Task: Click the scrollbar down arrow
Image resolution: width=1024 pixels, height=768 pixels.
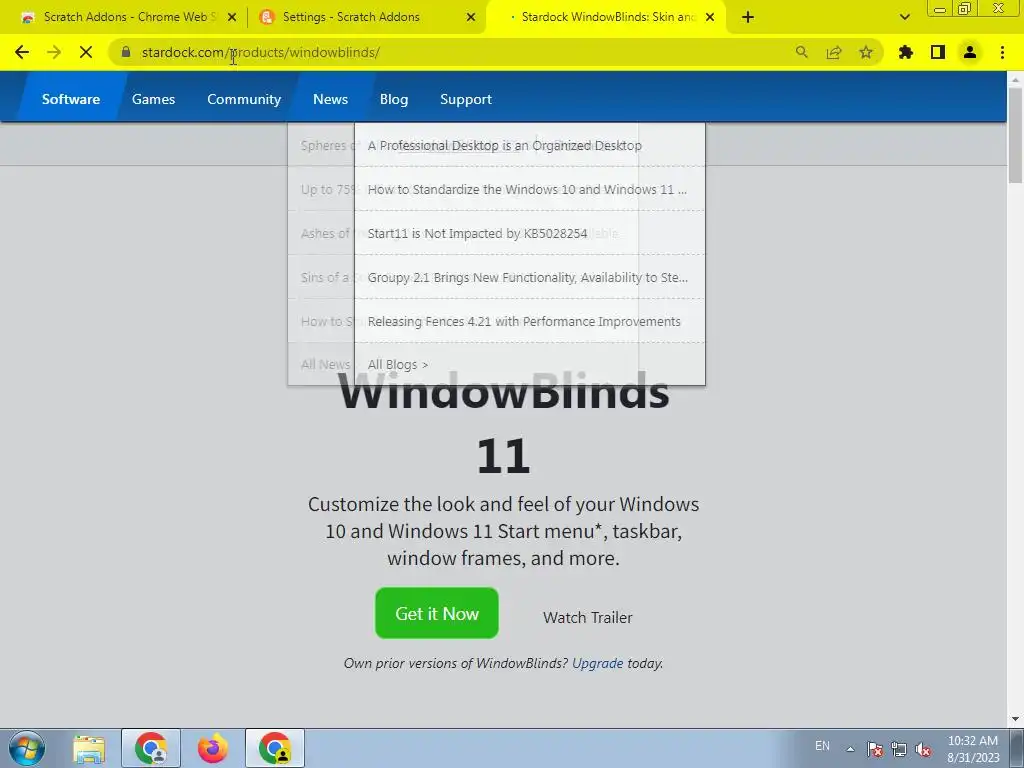Action: pyautogui.click(x=1015, y=719)
